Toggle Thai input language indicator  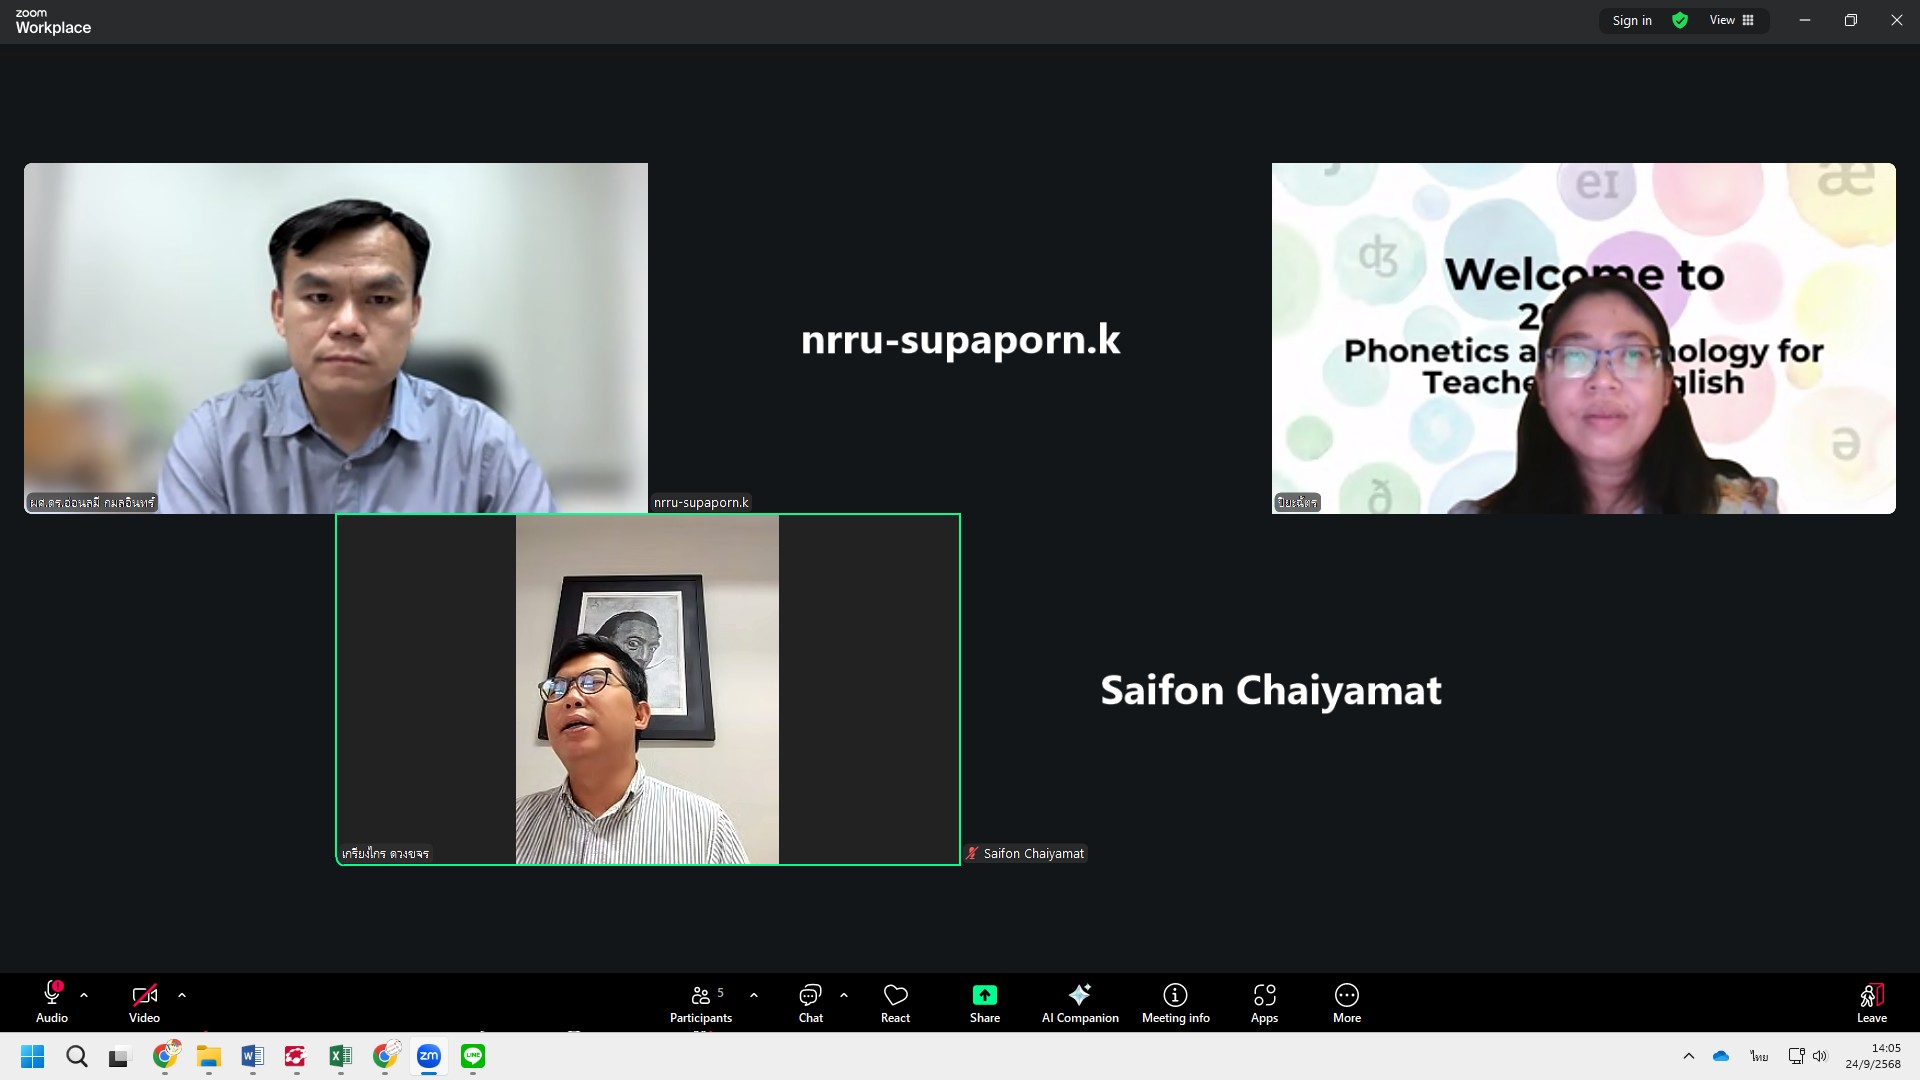coord(1759,1056)
